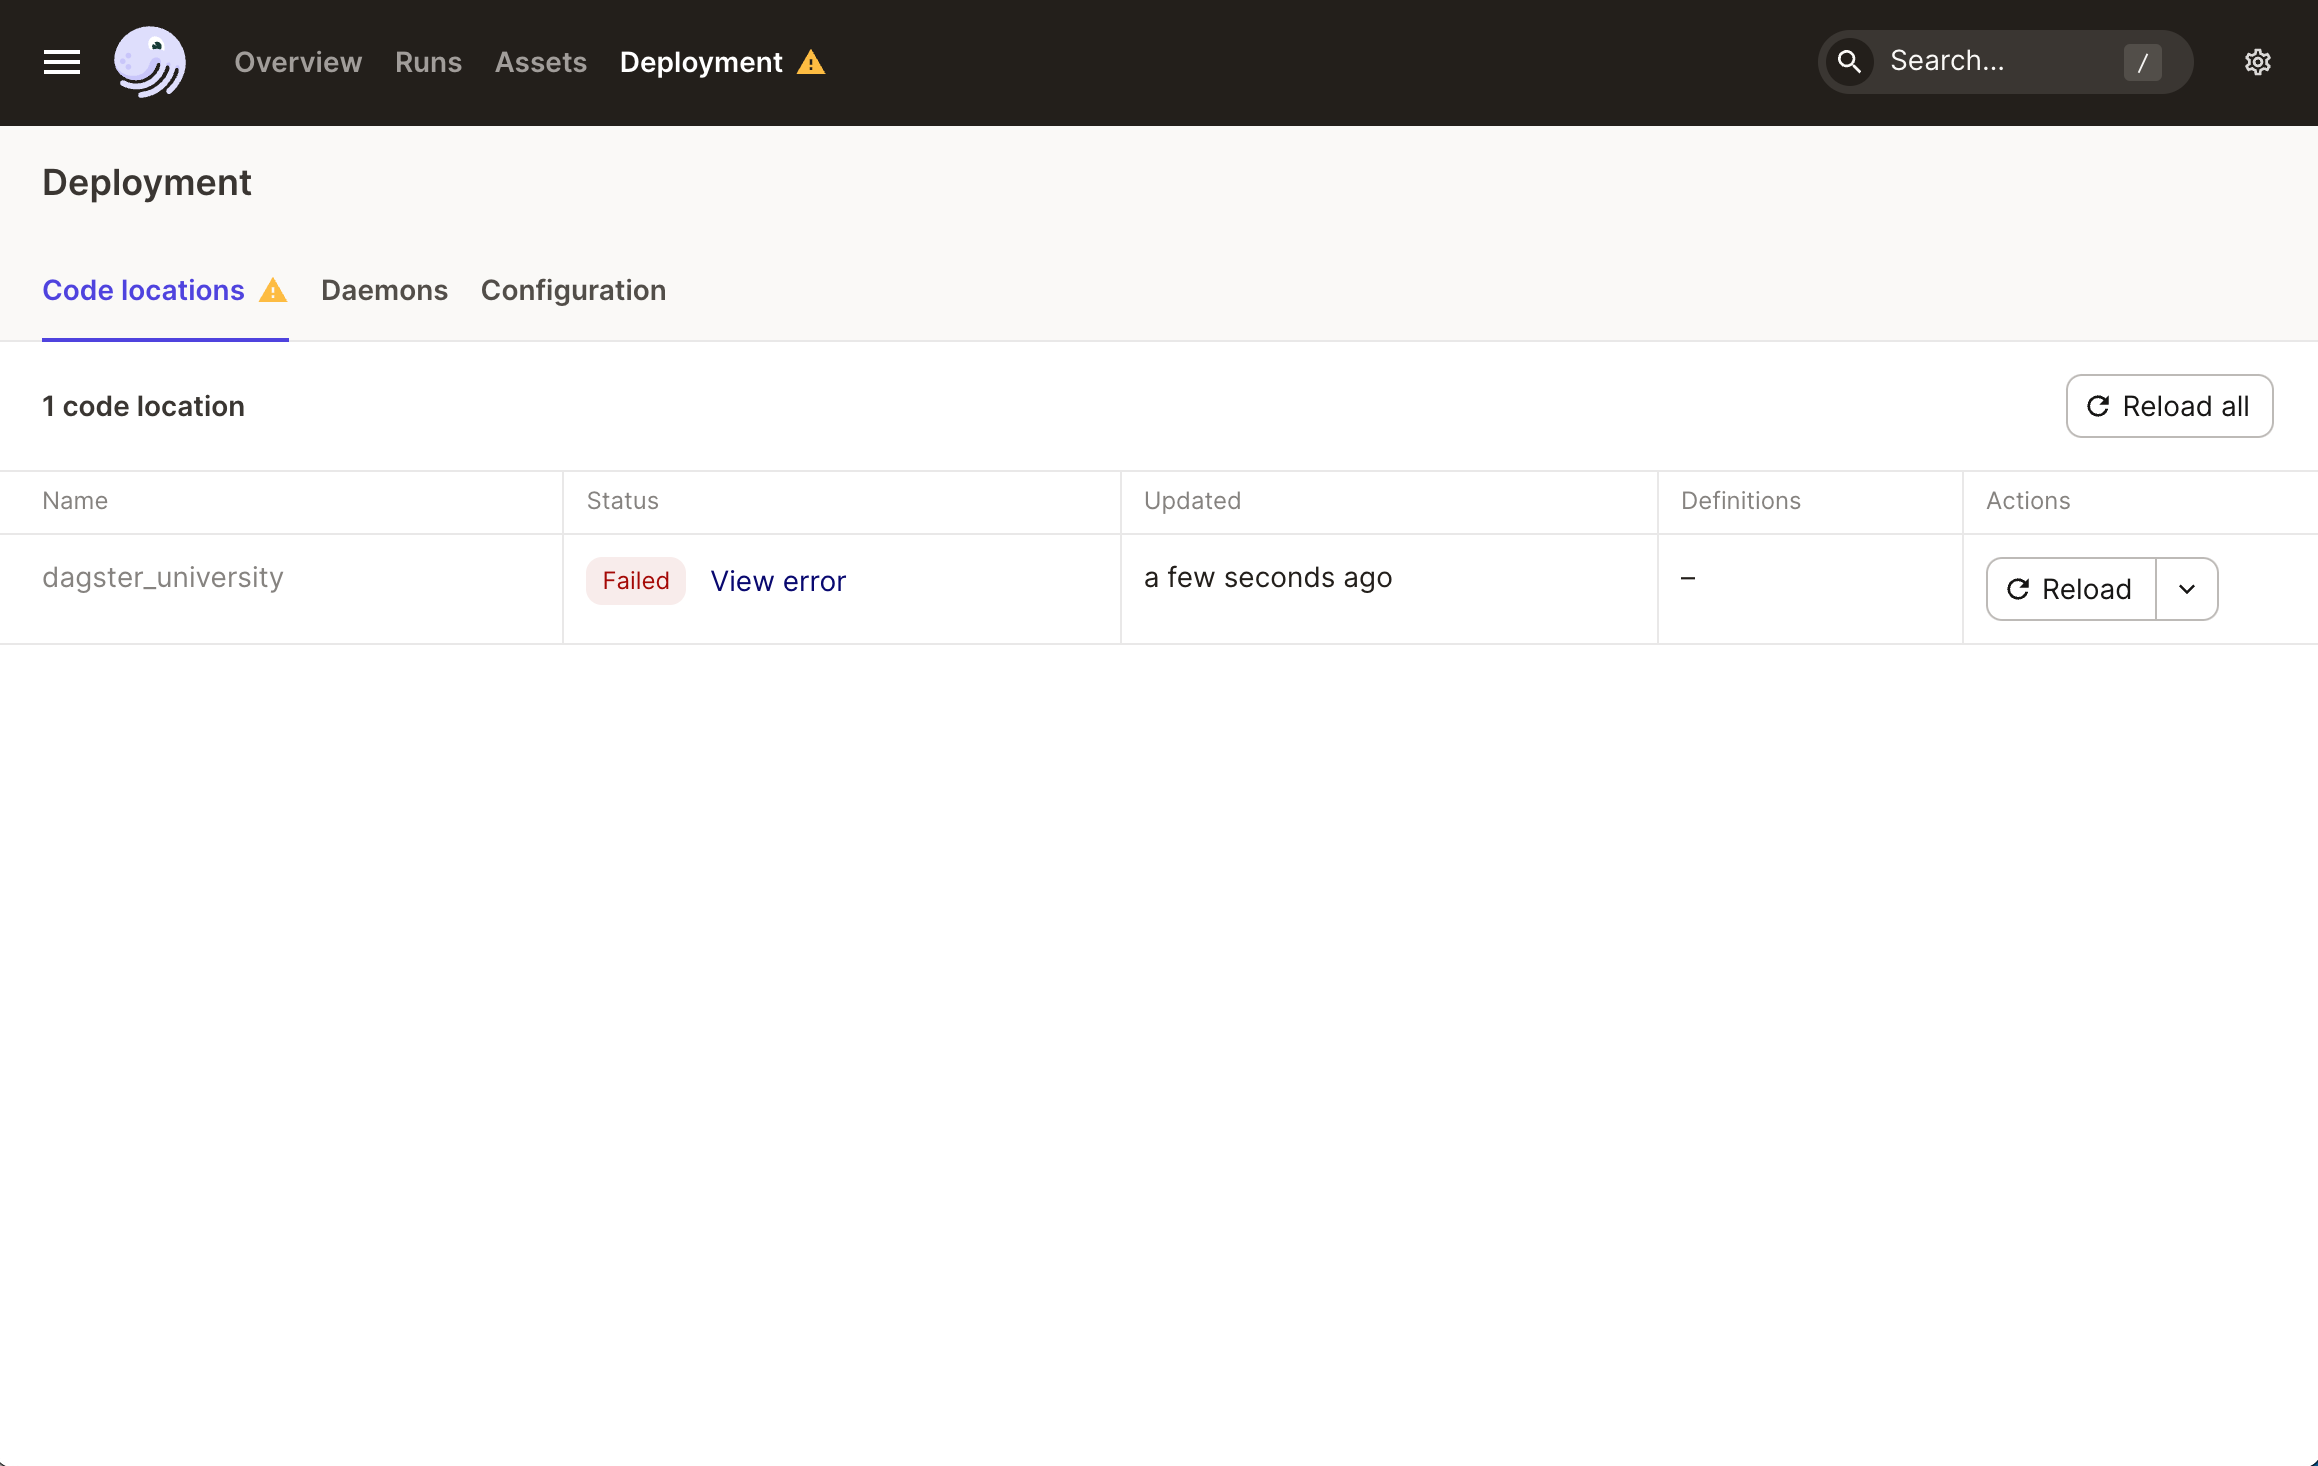2318x1466 pixels.
Task: Click the Updated column header
Action: coord(1192,501)
